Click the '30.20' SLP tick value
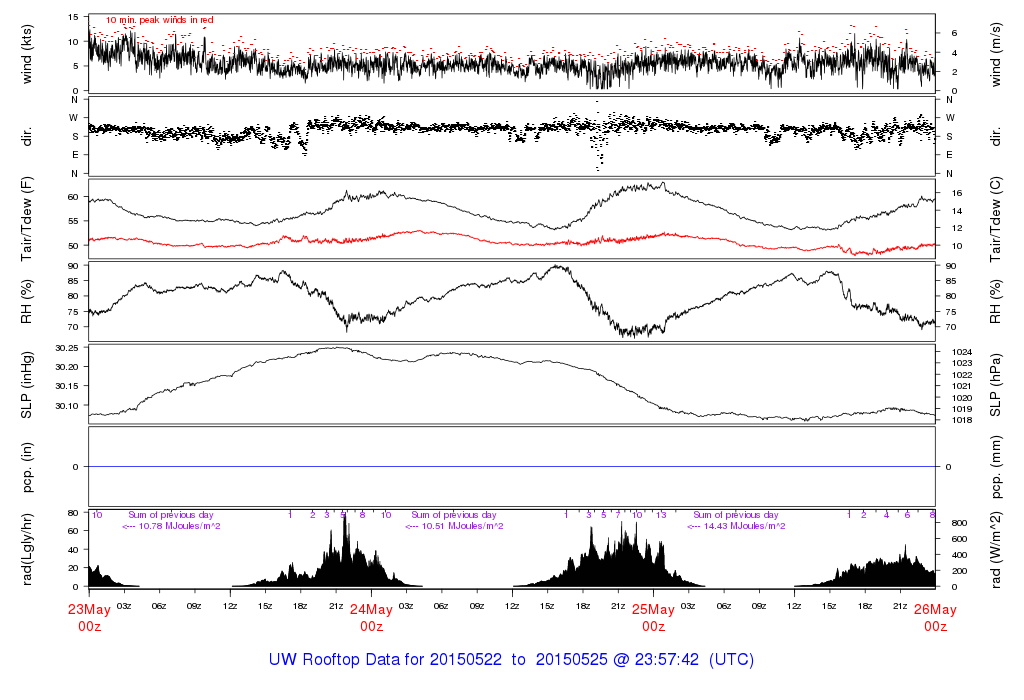This screenshot has width=1024, height=700. click(67, 367)
